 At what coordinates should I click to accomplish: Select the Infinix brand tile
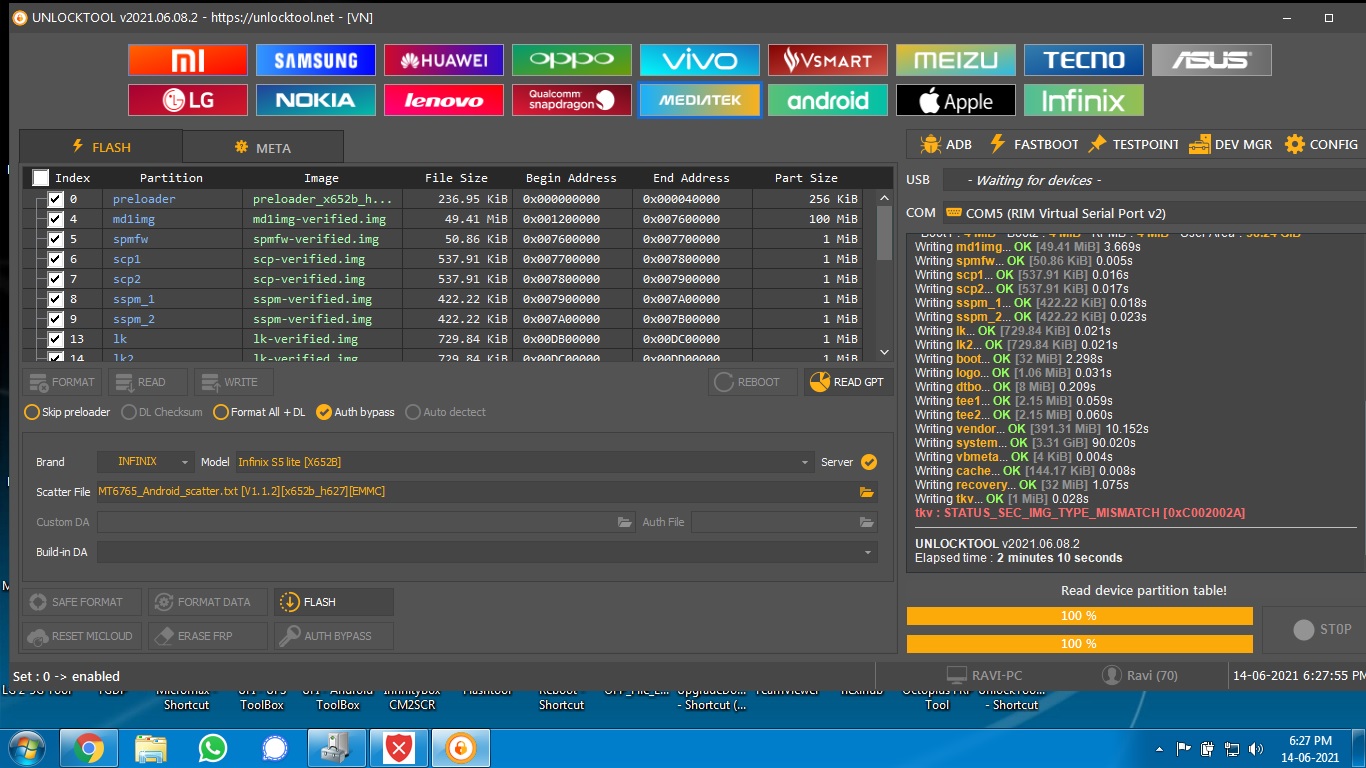[1084, 100]
